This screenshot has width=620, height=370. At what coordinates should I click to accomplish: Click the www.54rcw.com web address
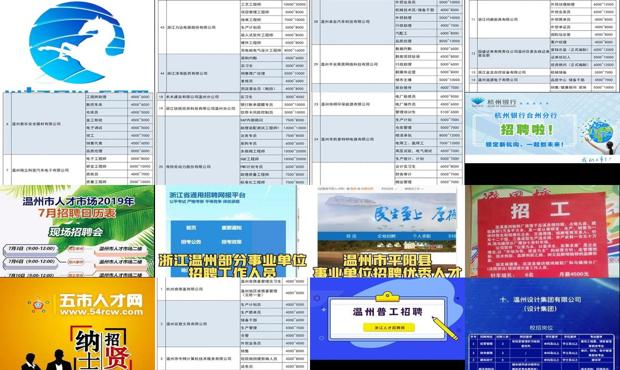(x=101, y=312)
